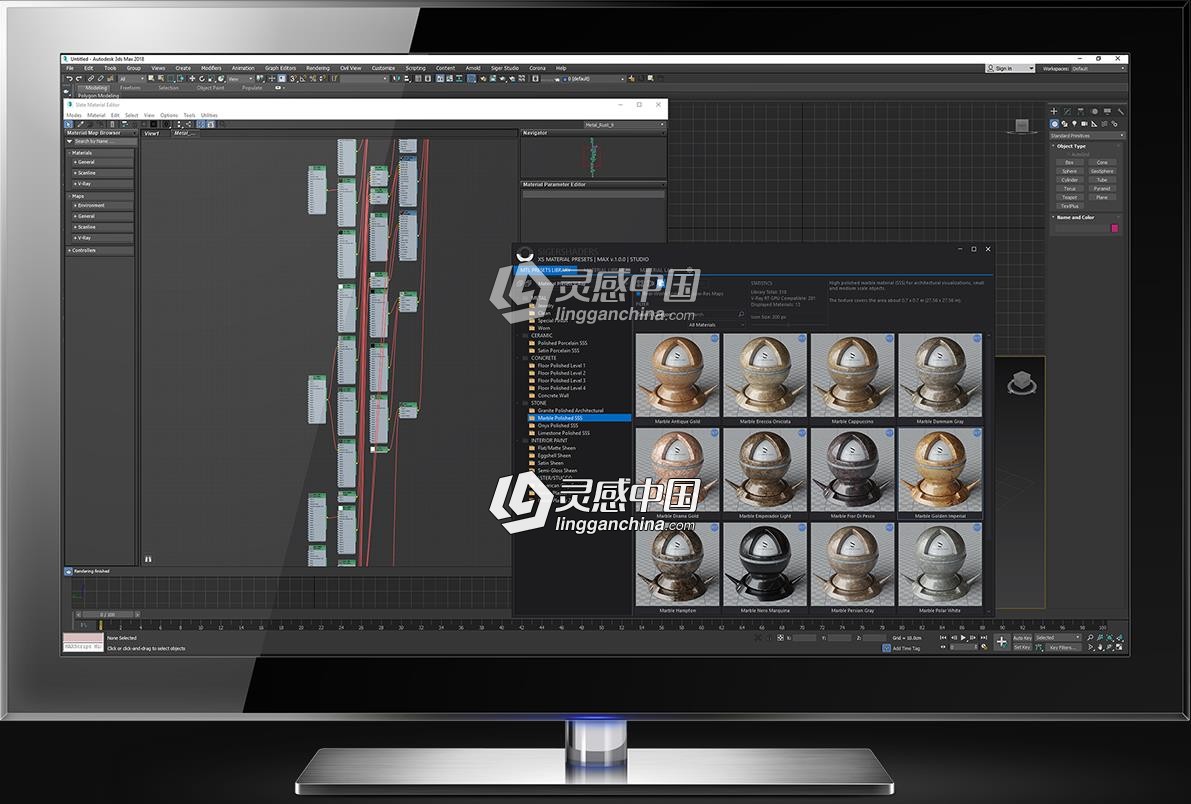Select the MTL Presets Library tab
This screenshot has width=1191, height=804.
point(545,270)
